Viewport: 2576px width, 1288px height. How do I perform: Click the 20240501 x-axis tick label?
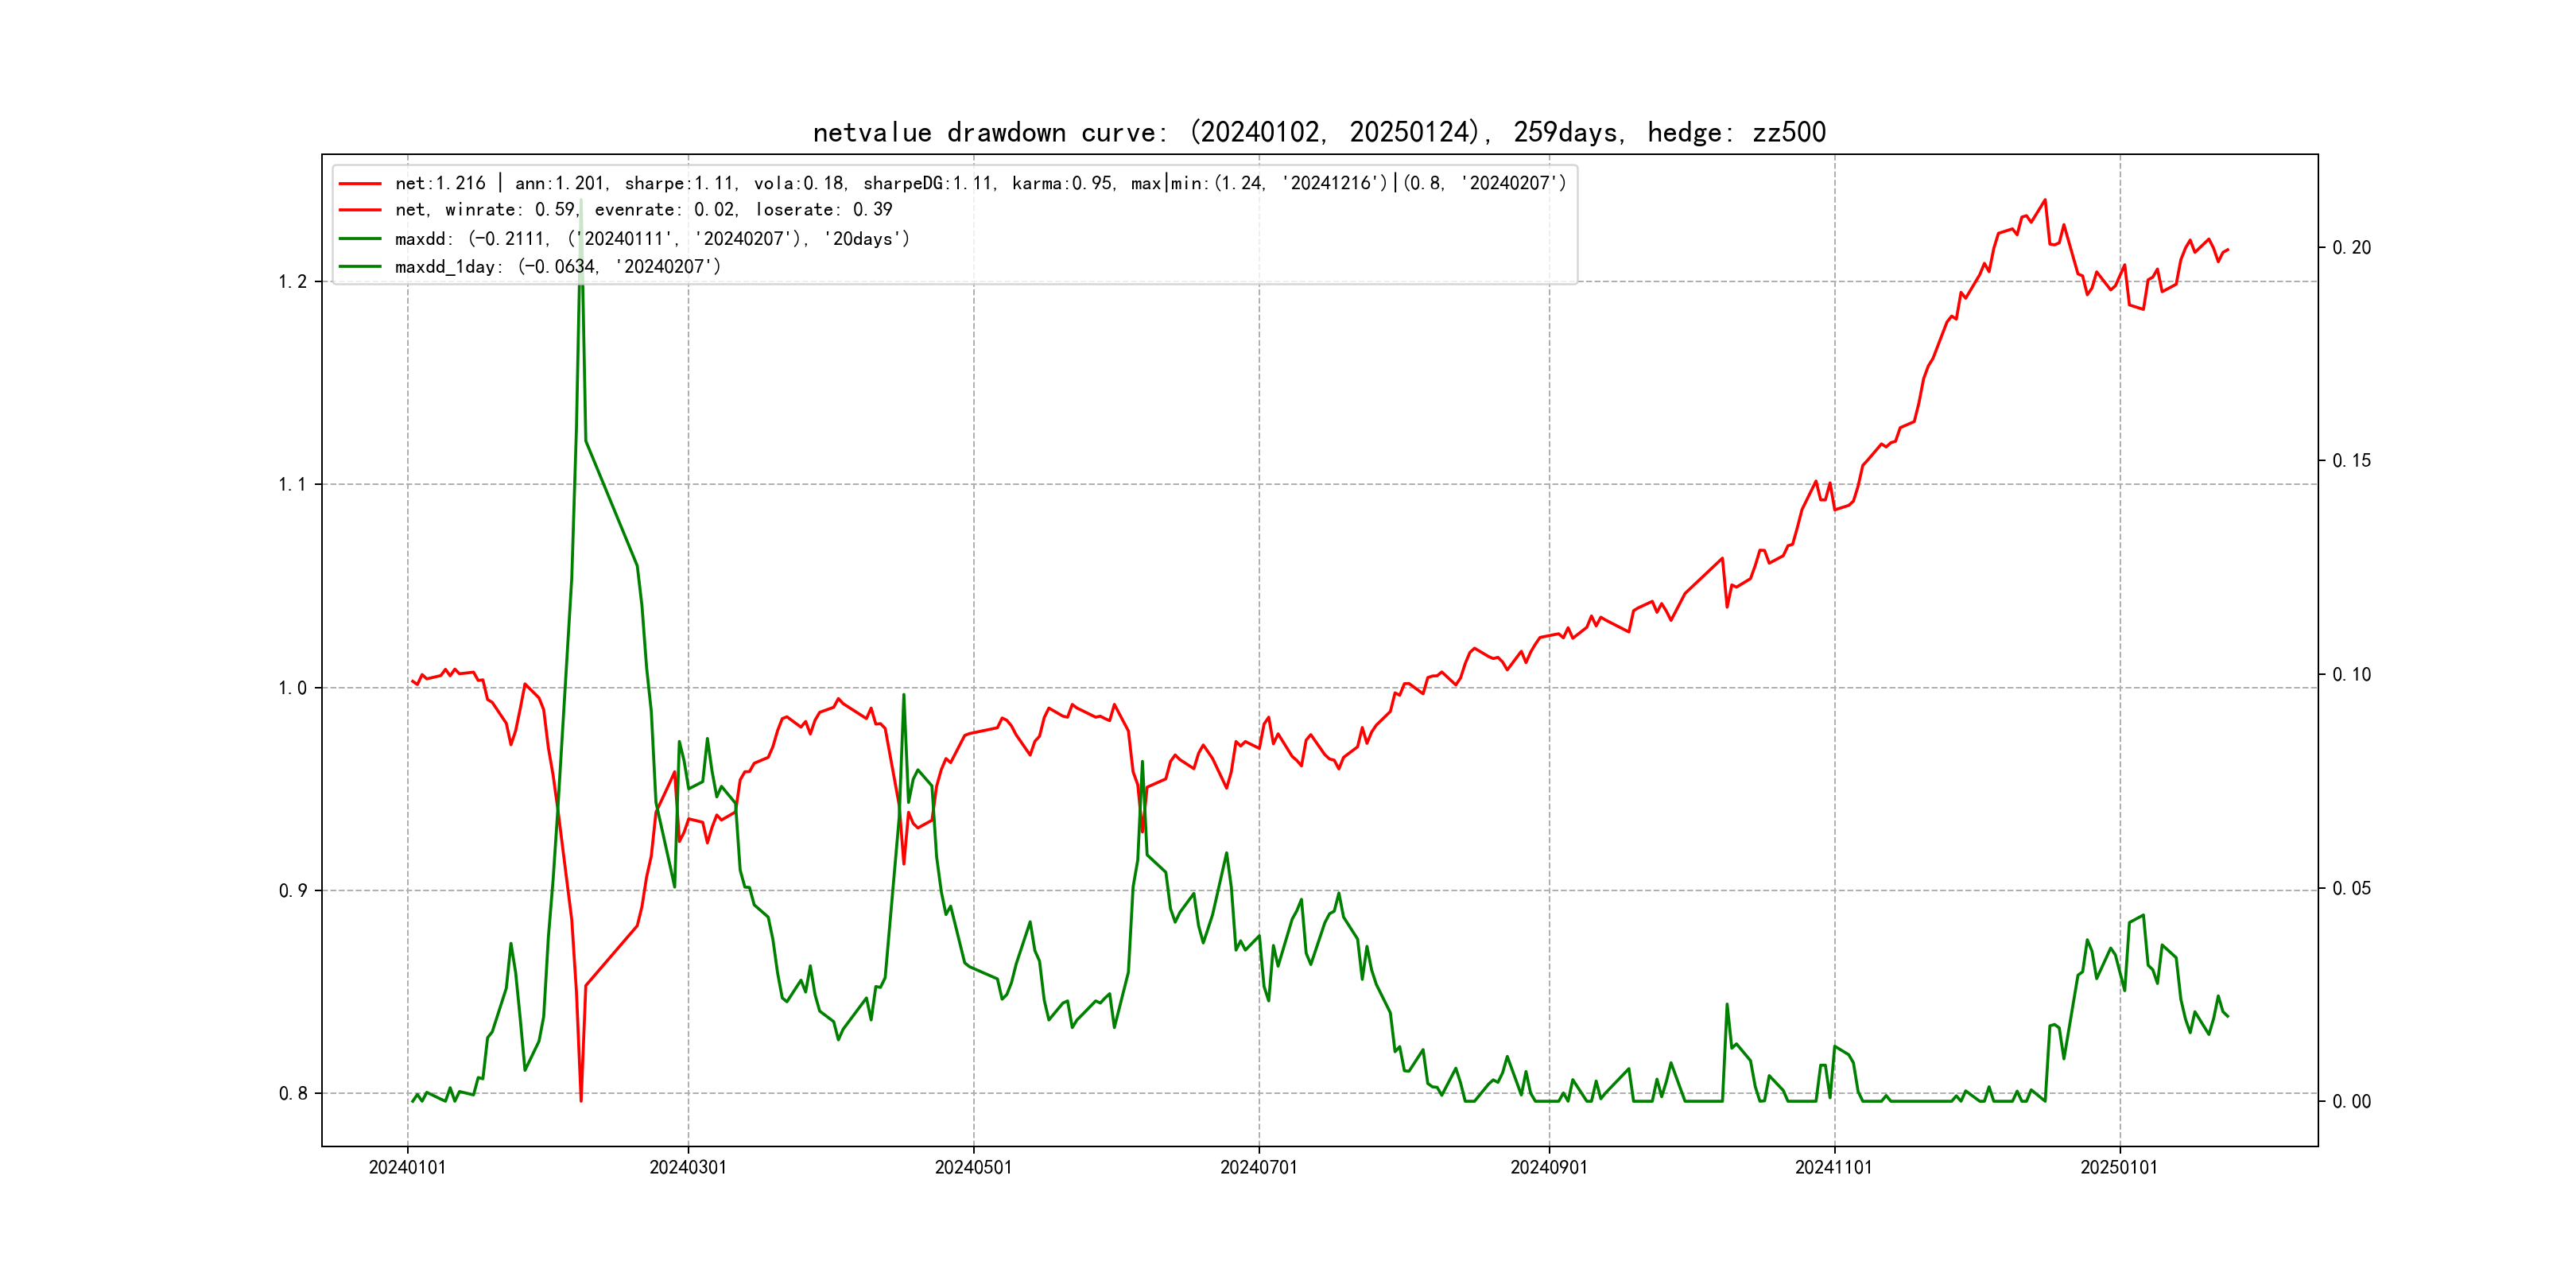[973, 1168]
